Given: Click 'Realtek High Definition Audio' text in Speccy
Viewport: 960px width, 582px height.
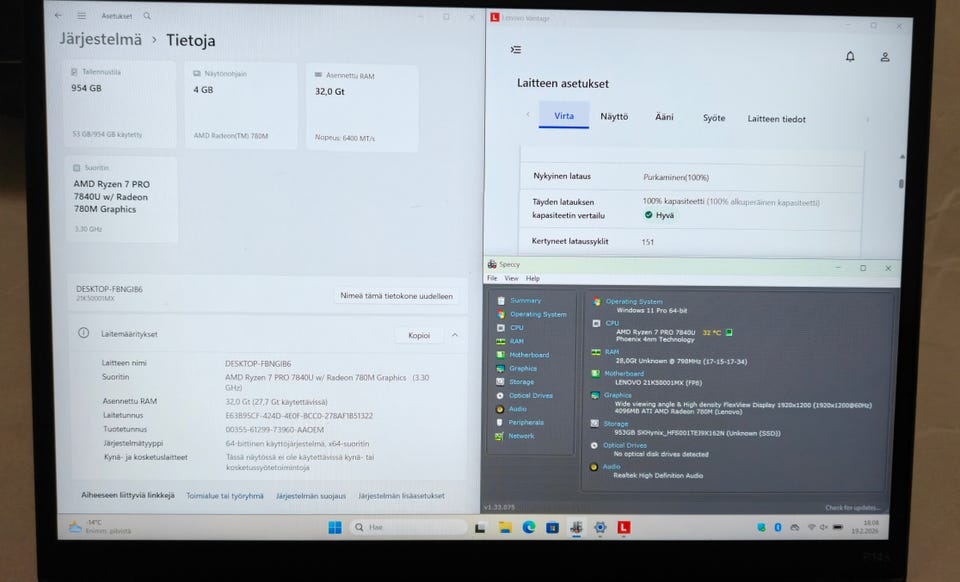Looking at the screenshot, I should click(x=658, y=475).
